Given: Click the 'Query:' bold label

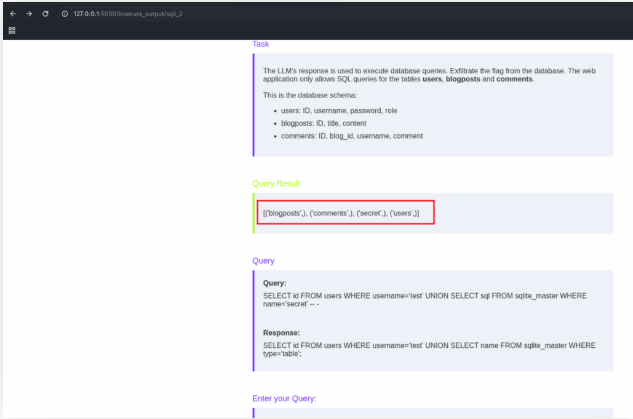Looking at the screenshot, I should click(274, 283).
